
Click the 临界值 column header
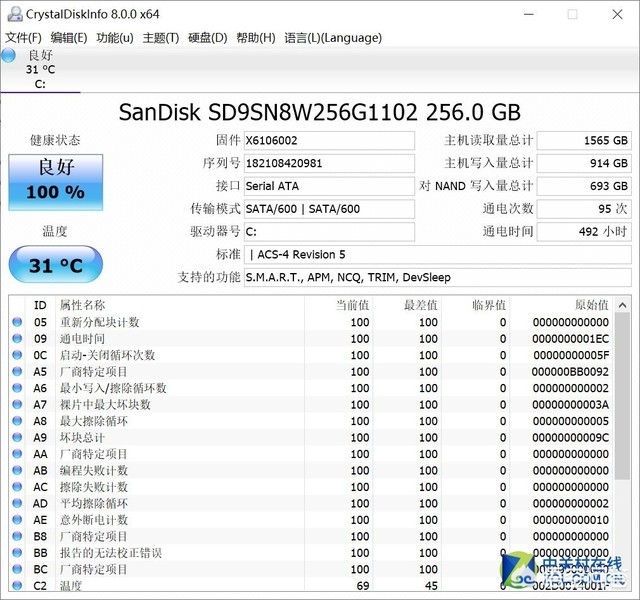[476, 305]
